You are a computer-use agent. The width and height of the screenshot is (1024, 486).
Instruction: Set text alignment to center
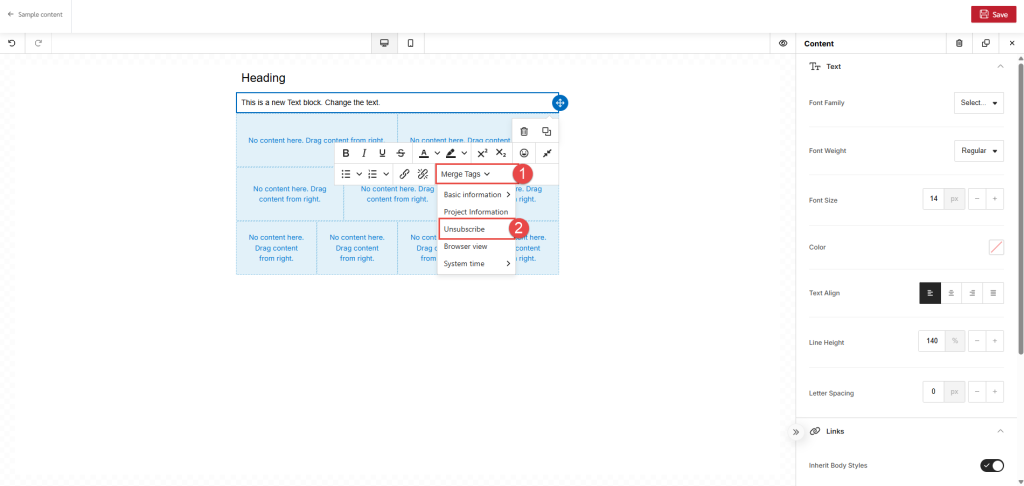coord(951,293)
